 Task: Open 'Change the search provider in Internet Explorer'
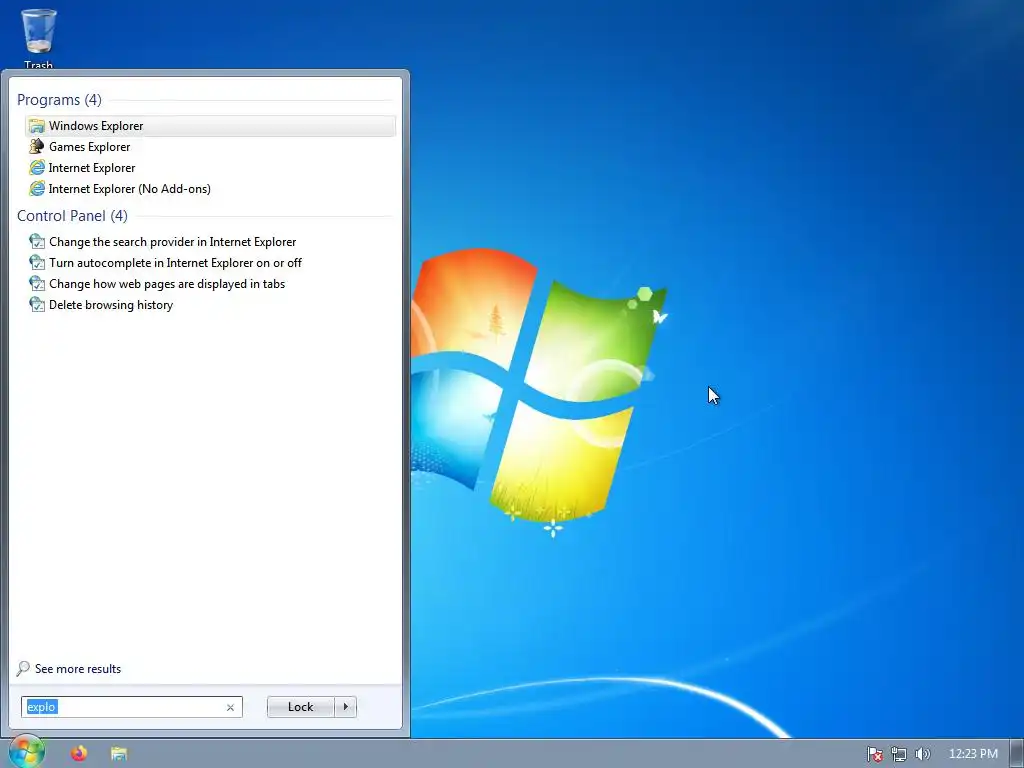[x=210, y=242]
